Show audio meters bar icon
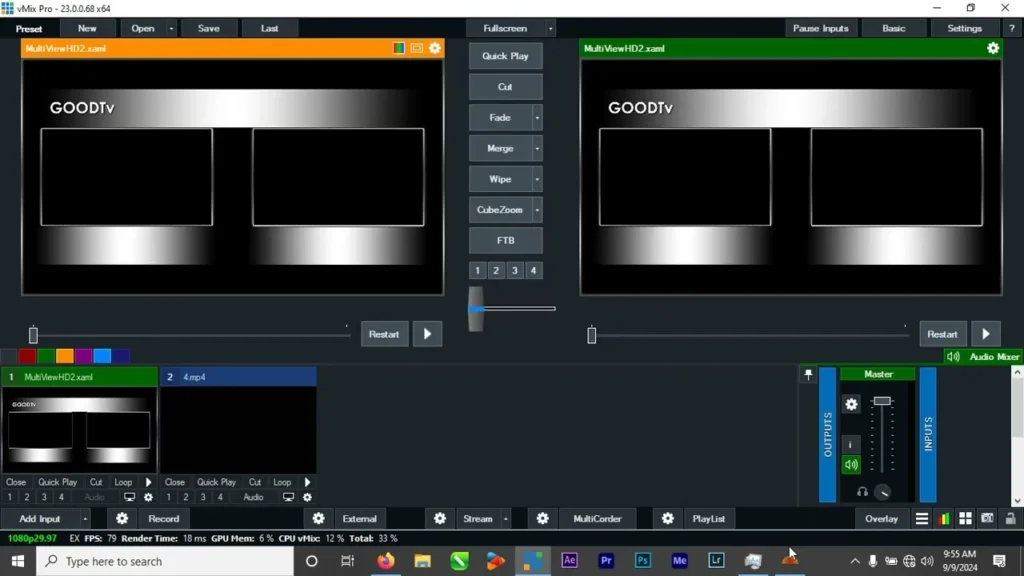1024x576 pixels. click(x=944, y=519)
